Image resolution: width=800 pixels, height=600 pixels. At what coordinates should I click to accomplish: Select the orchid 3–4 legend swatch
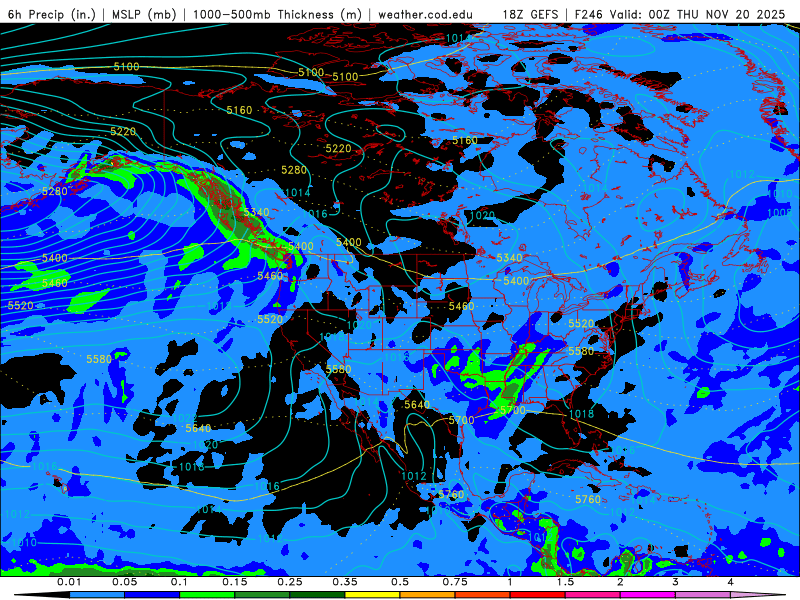tap(703, 595)
